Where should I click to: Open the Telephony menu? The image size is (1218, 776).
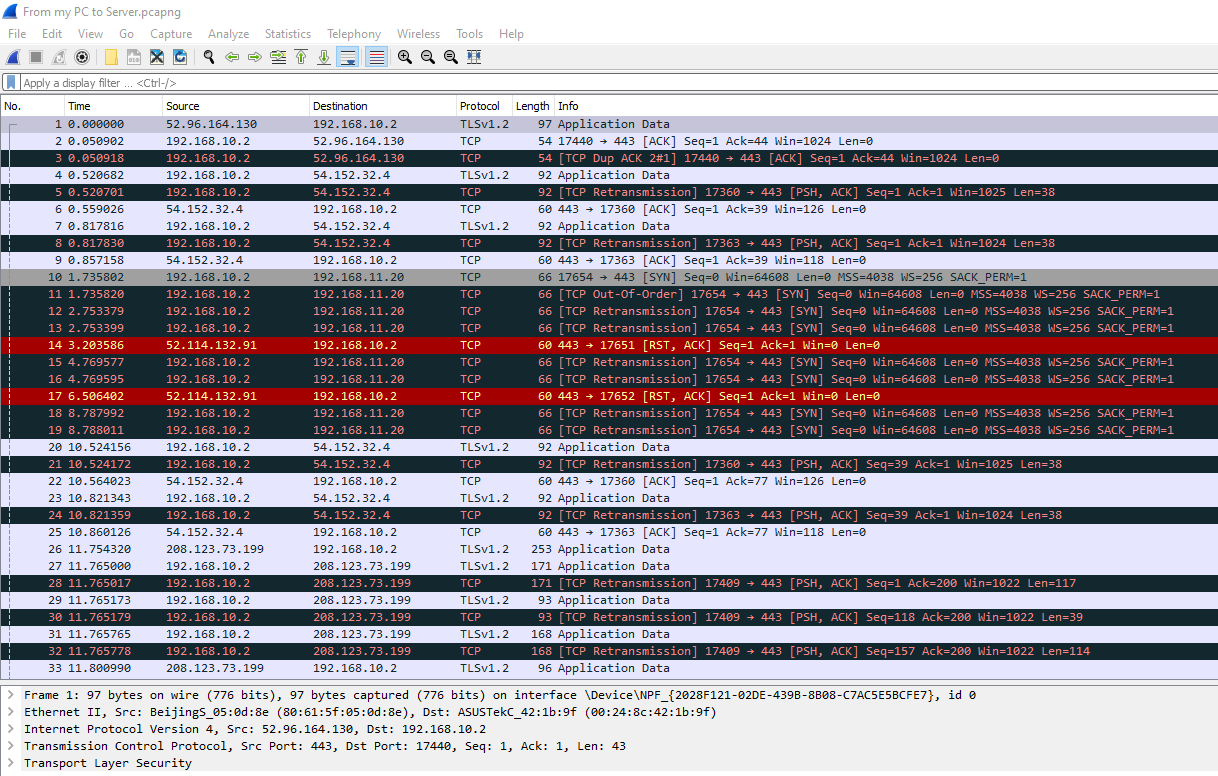tap(354, 34)
